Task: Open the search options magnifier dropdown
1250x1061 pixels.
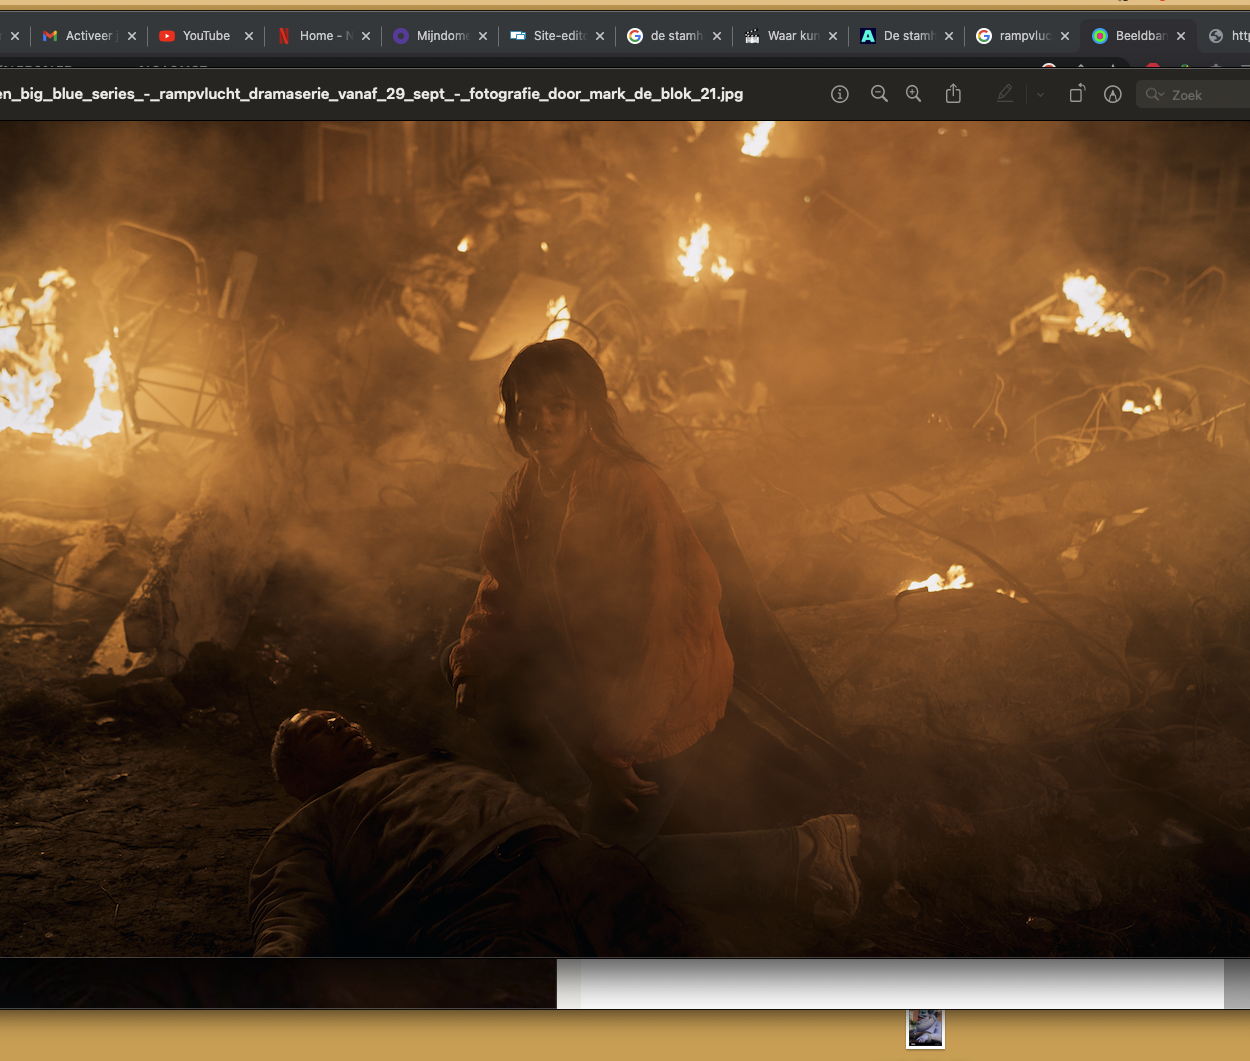Action: coord(1156,95)
